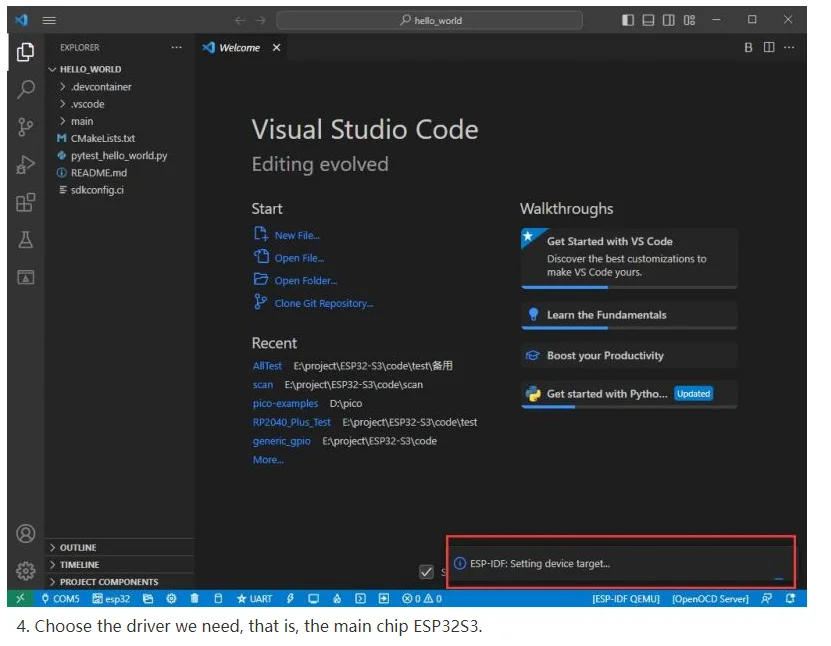Open SDK configuration gear in status bar

171,599
